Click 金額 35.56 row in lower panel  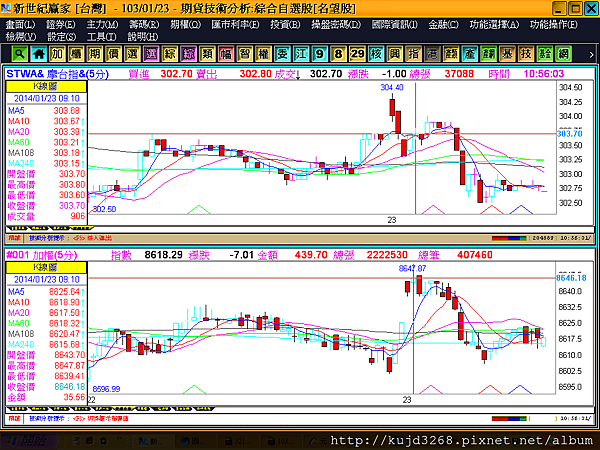pyautogui.click(x=46, y=397)
